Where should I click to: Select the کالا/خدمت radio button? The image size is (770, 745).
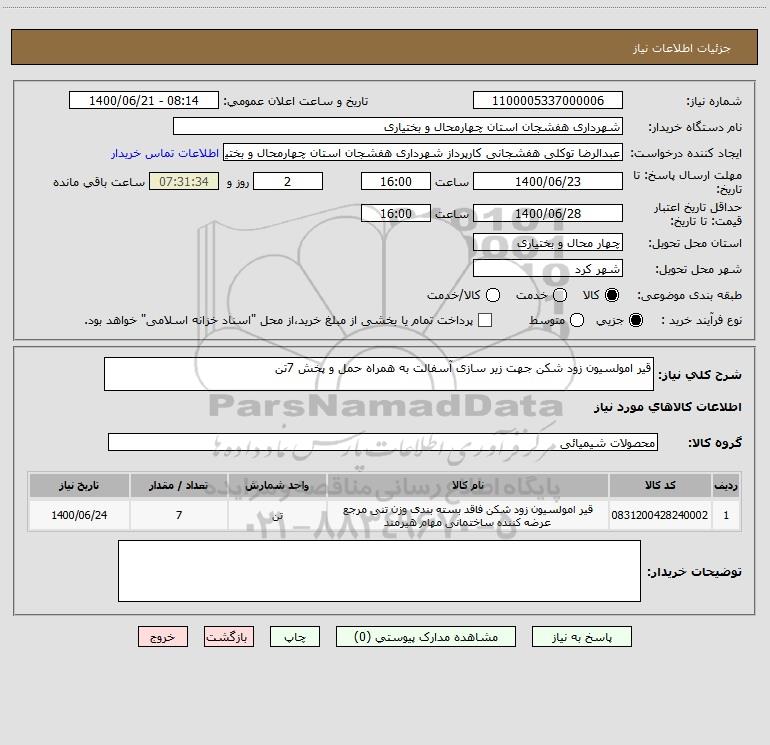click(x=493, y=295)
